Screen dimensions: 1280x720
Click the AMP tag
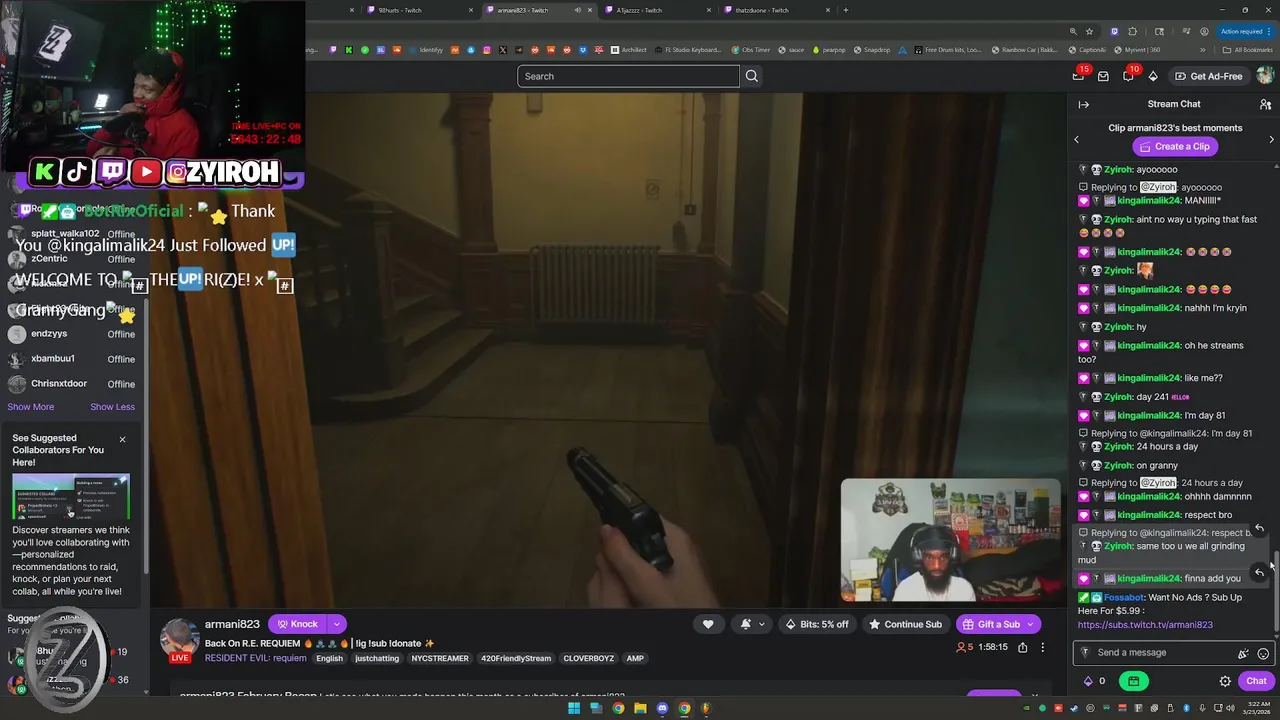click(x=635, y=658)
